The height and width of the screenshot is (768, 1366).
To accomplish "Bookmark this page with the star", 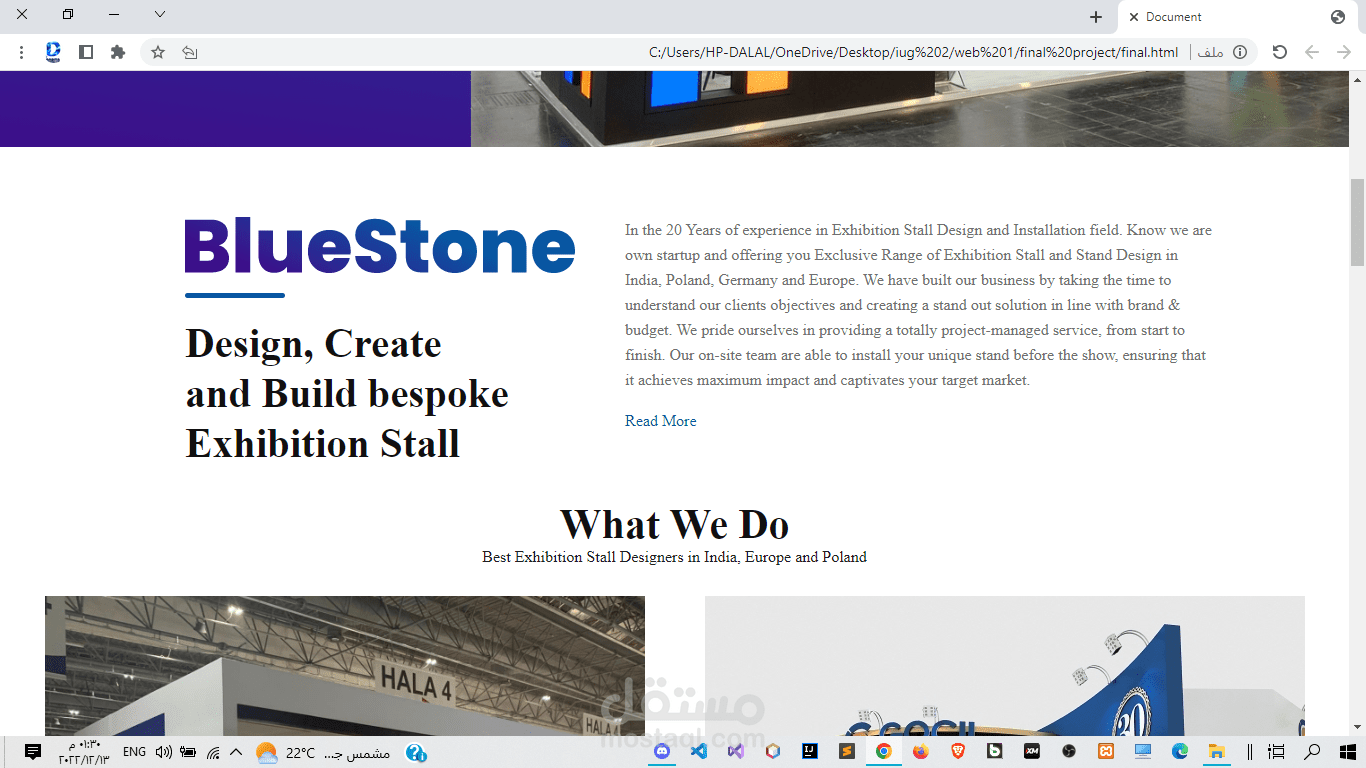I will (x=158, y=52).
